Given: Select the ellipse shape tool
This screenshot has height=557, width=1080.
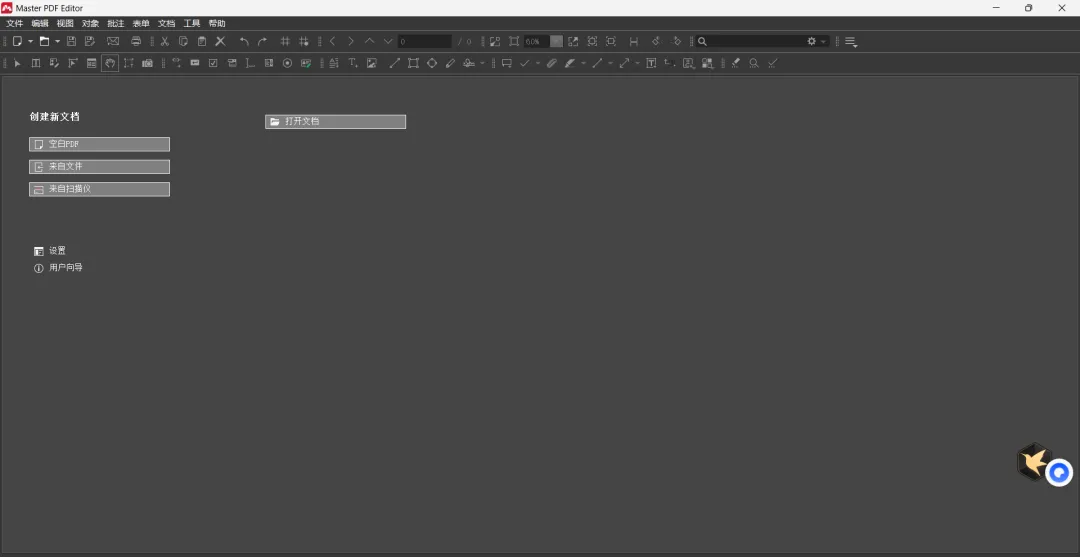Looking at the screenshot, I should (432, 63).
